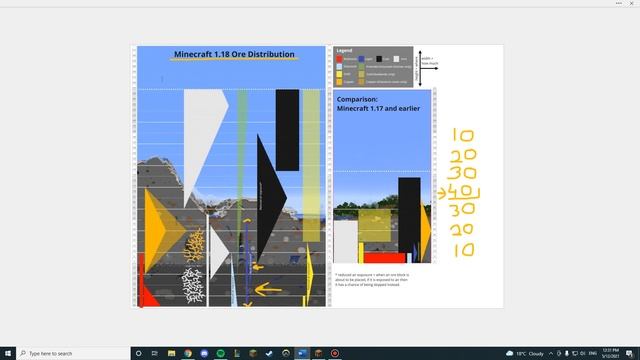The width and height of the screenshot is (640, 360).
Task: Open the Action Center notifications icon
Action: point(629,353)
